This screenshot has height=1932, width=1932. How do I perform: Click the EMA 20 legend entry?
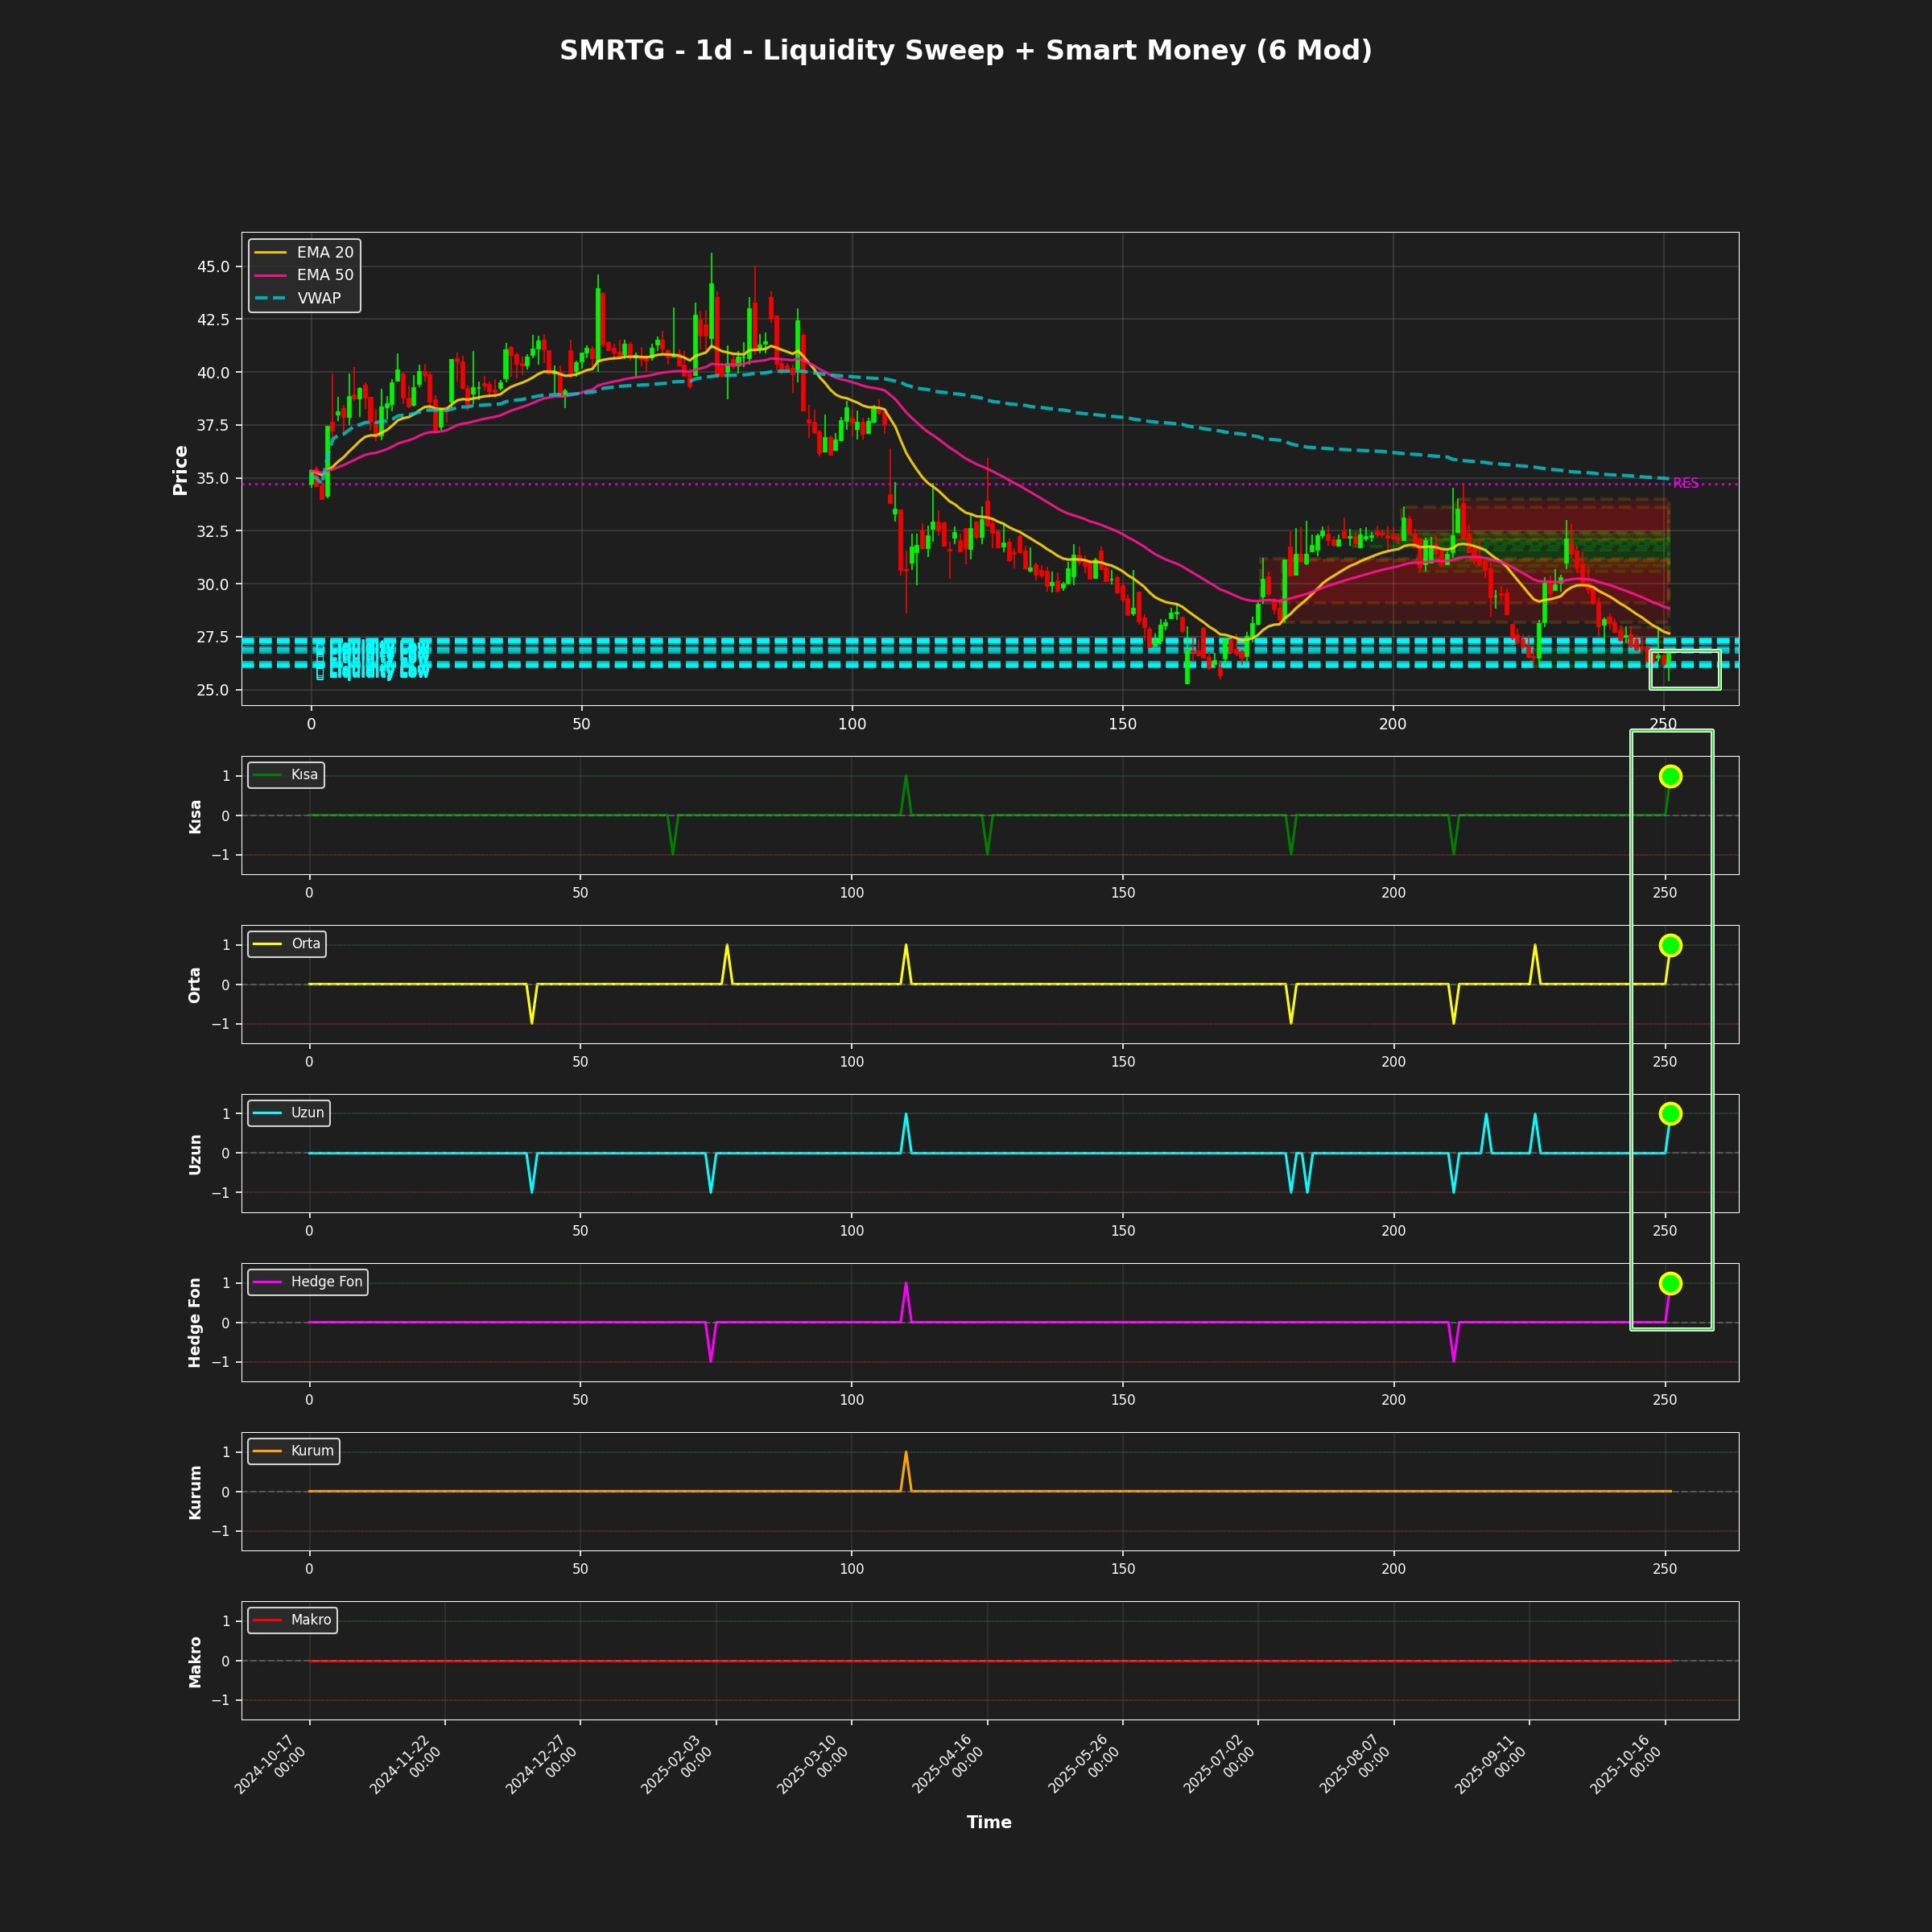pos(324,252)
